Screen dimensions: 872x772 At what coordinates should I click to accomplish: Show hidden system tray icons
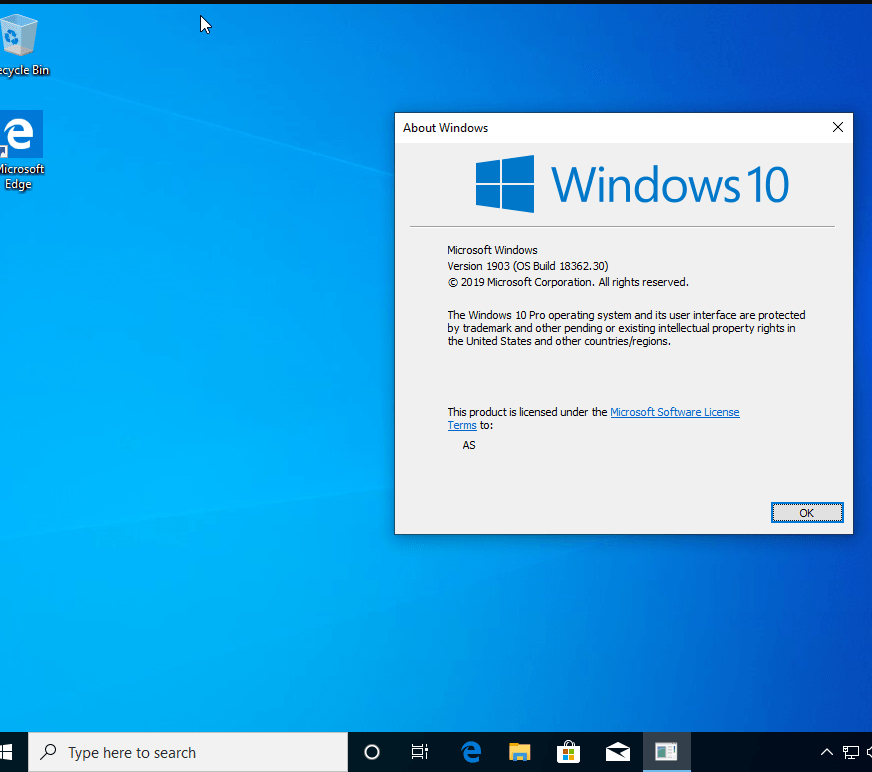[827, 752]
